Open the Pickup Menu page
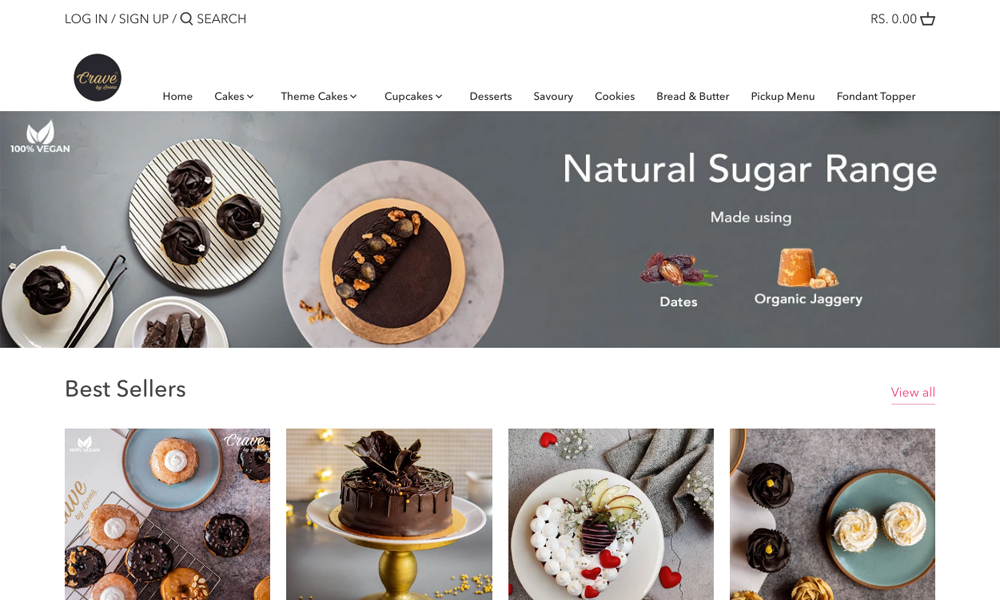This screenshot has width=1000, height=600. 783,96
